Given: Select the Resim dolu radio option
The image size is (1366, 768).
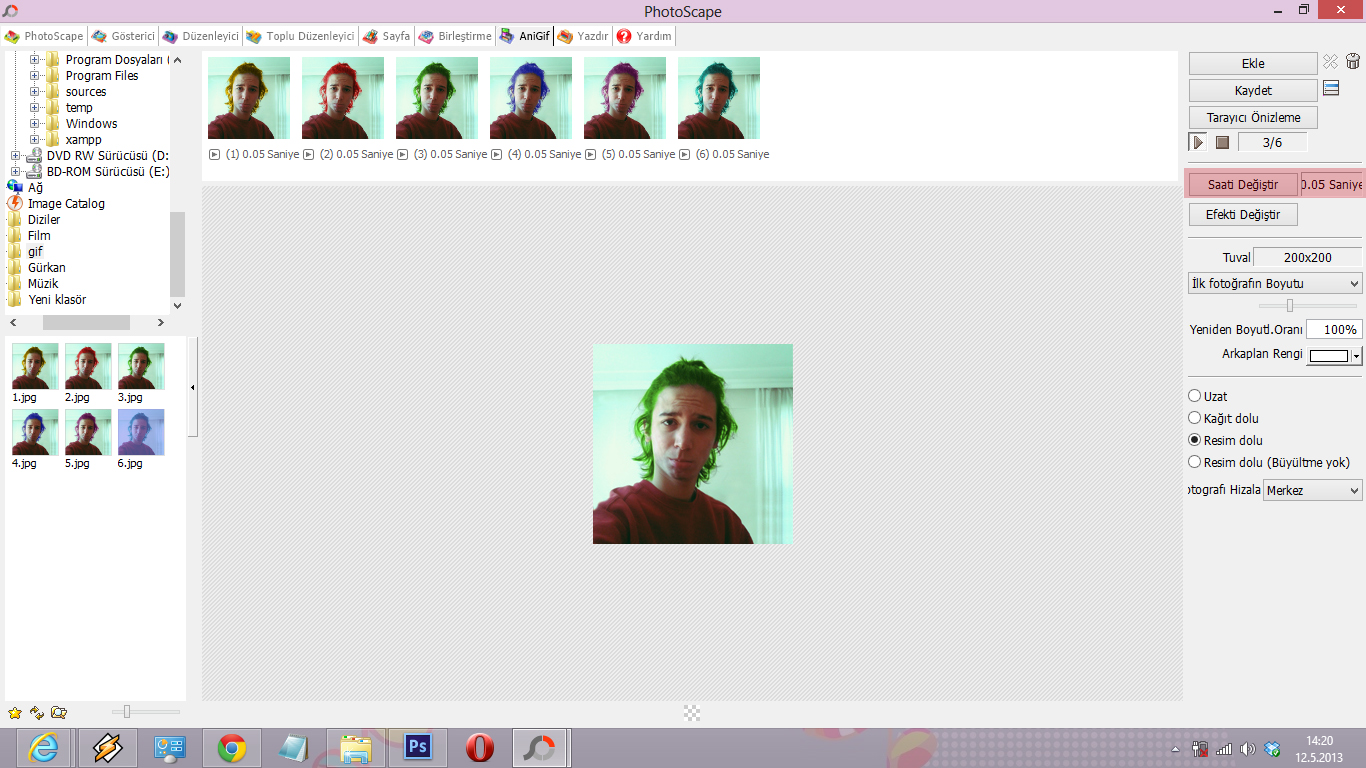Looking at the screenshot, I should 1194,440.
